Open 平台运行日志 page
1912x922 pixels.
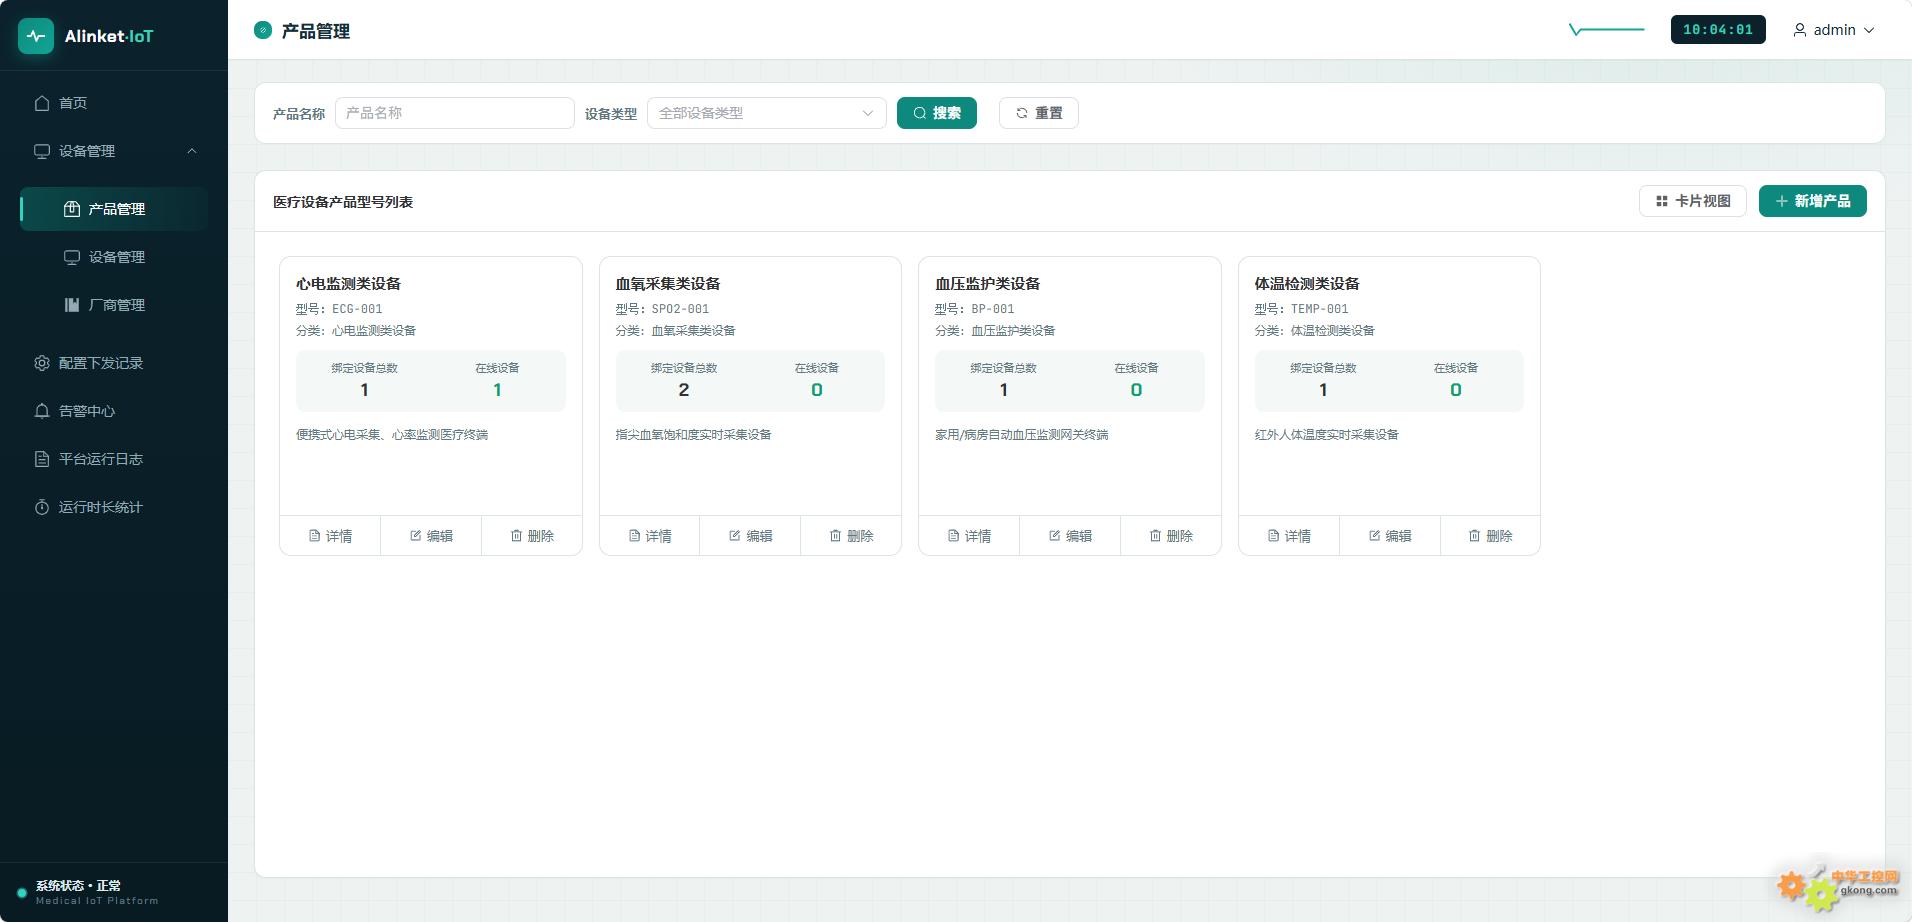pos(114,459)
